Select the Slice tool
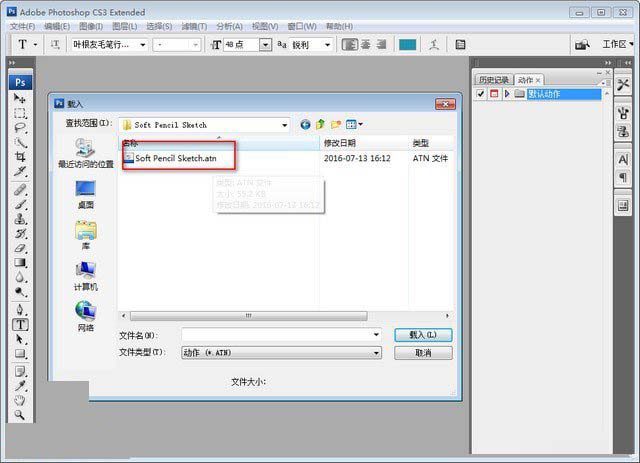 (x=20, y=171)
